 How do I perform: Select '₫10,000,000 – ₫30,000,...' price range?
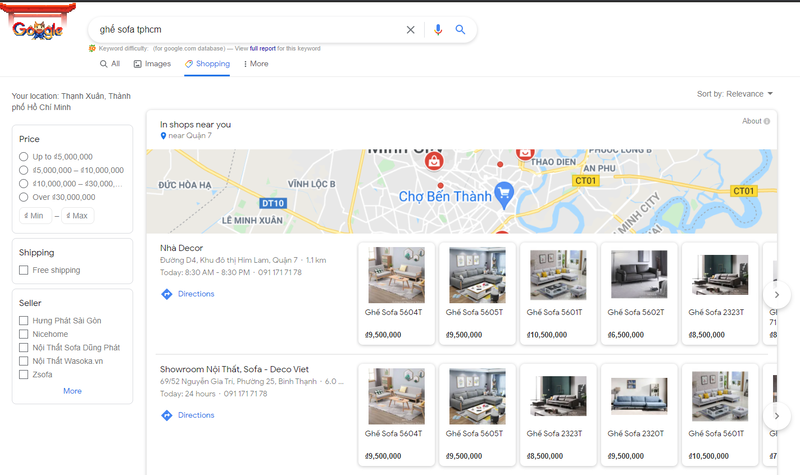point(23,184)
